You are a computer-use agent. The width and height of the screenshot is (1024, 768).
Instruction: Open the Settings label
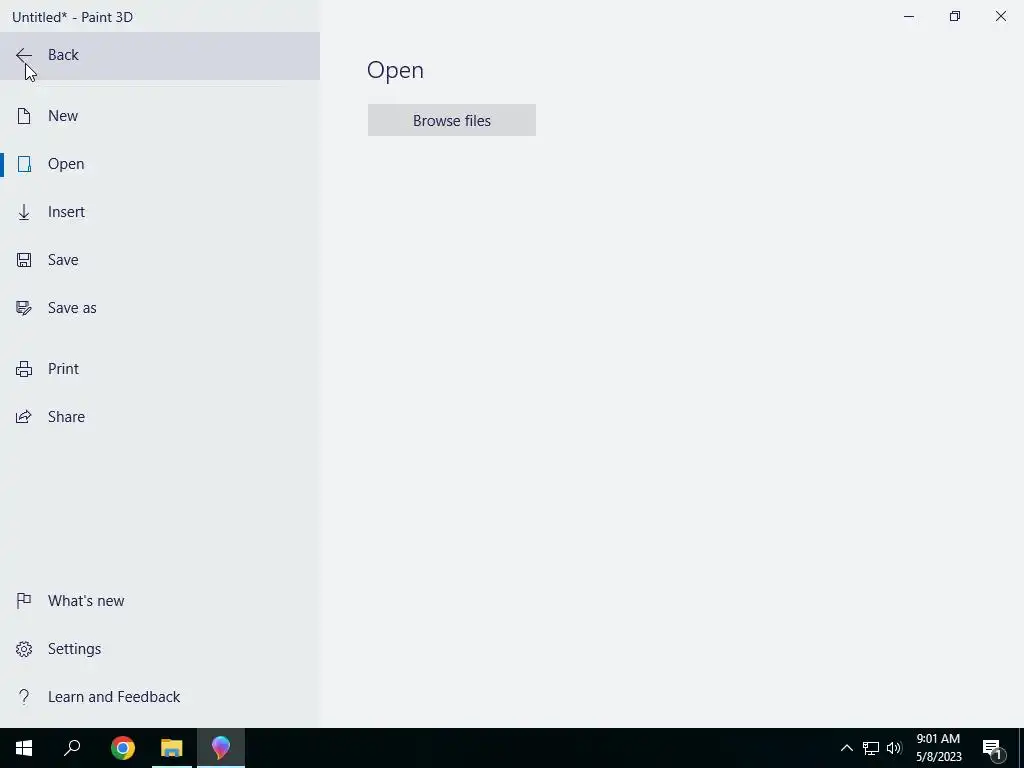pyautogui.click(x=74, y=649)
